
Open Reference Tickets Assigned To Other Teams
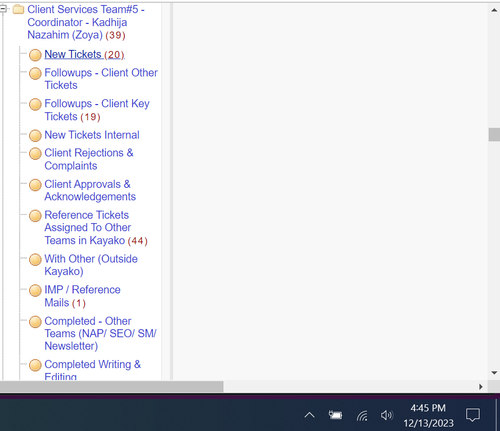(96, 228)
